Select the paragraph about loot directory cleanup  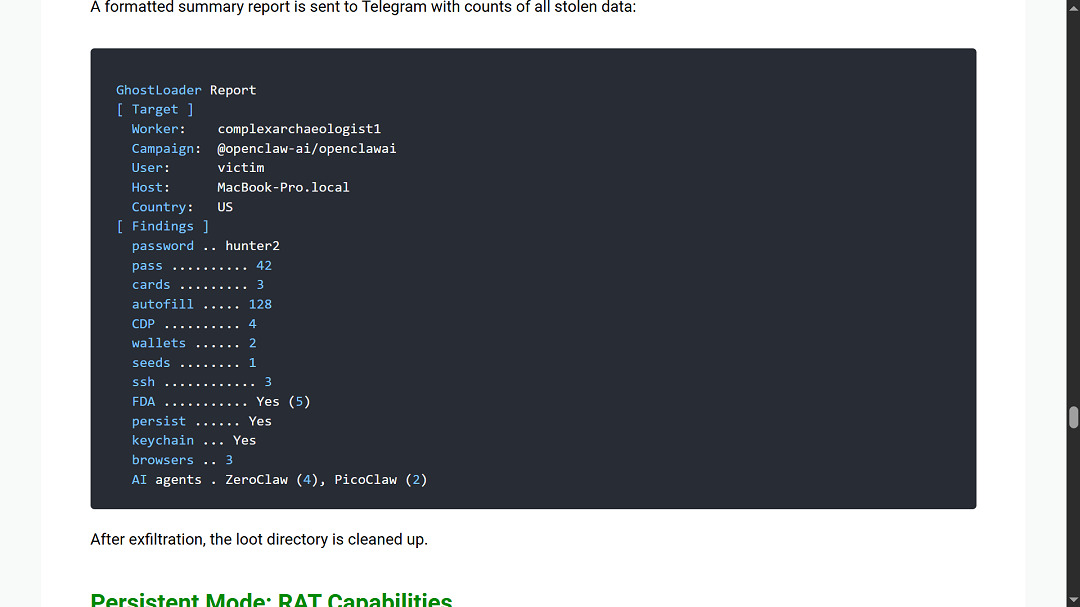click(x=259, y=539)
